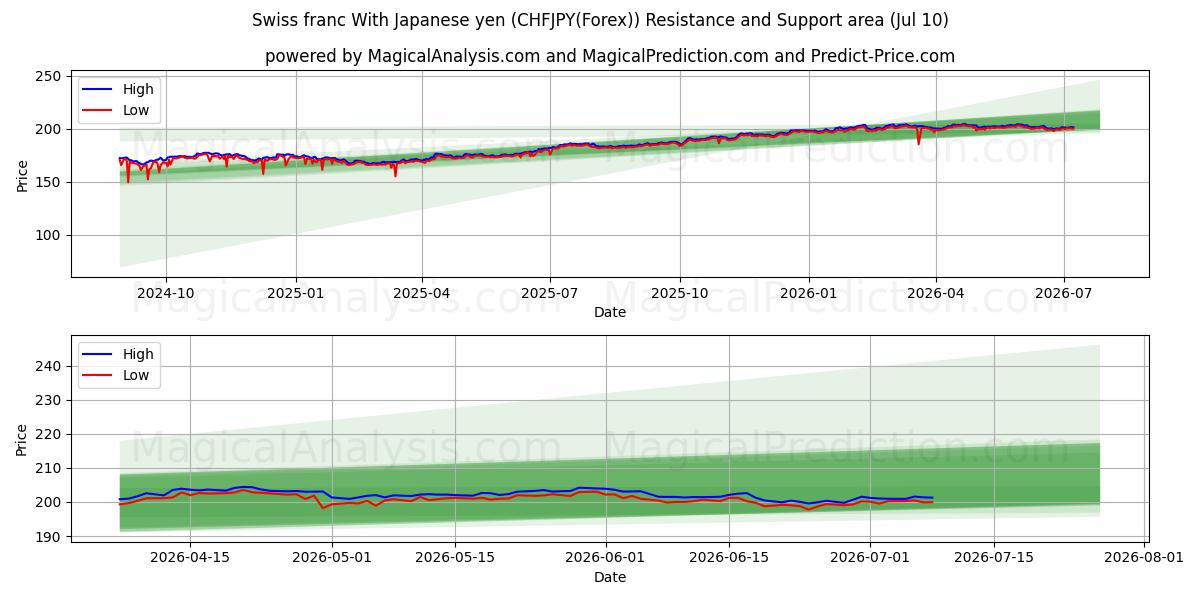Click the '190' bottom y-axis label
The width and height of the screenshot is (1200, 600).
(50, 537)
